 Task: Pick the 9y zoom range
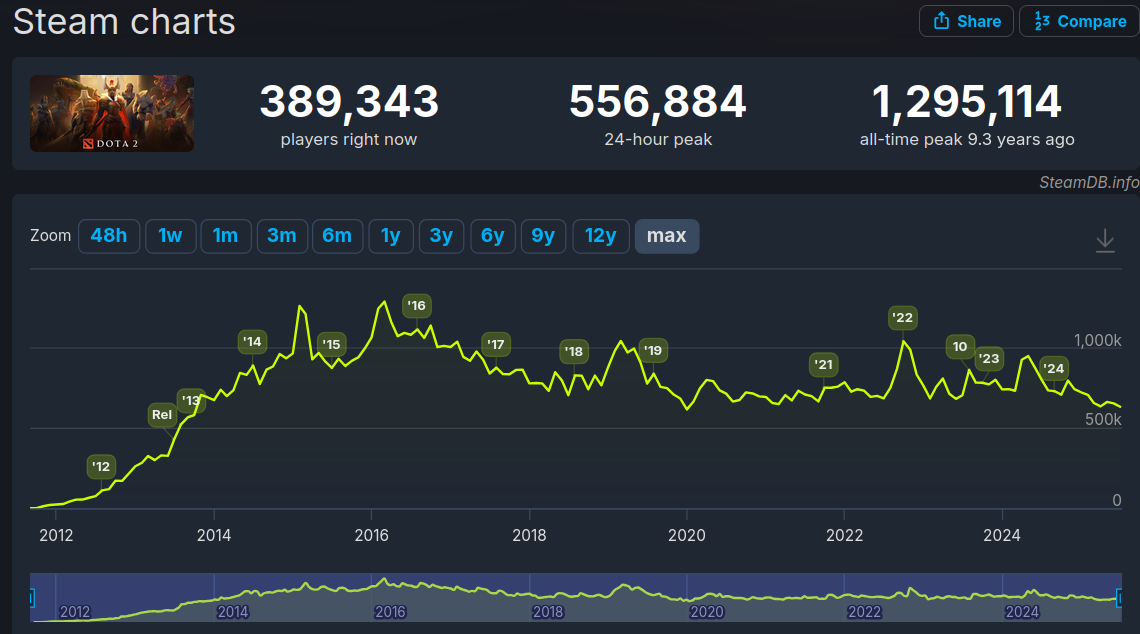pos(544,236)
